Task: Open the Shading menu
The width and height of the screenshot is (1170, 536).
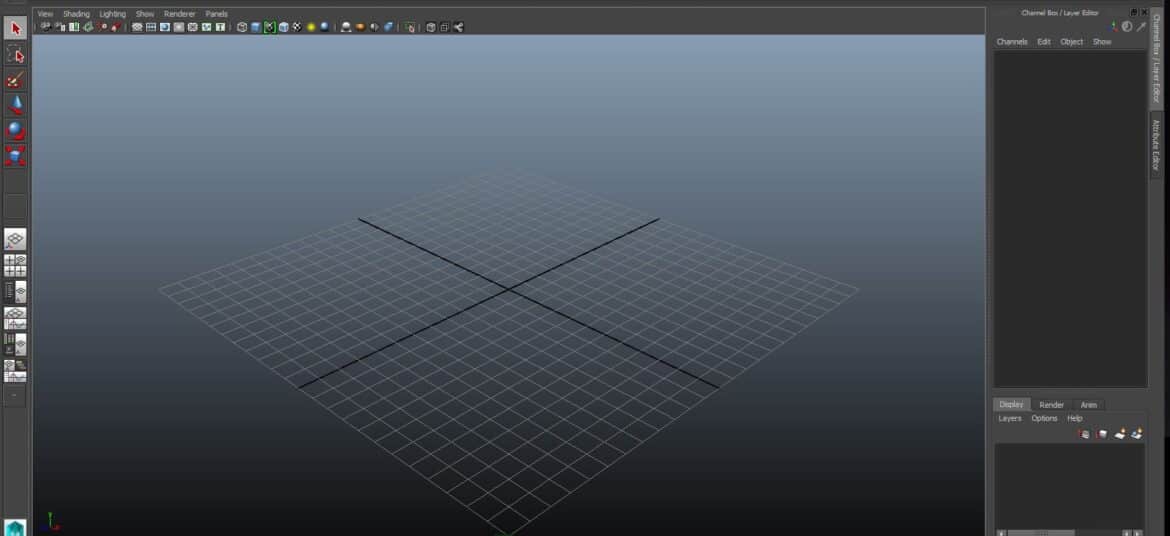Action: (x=76, y=13)
